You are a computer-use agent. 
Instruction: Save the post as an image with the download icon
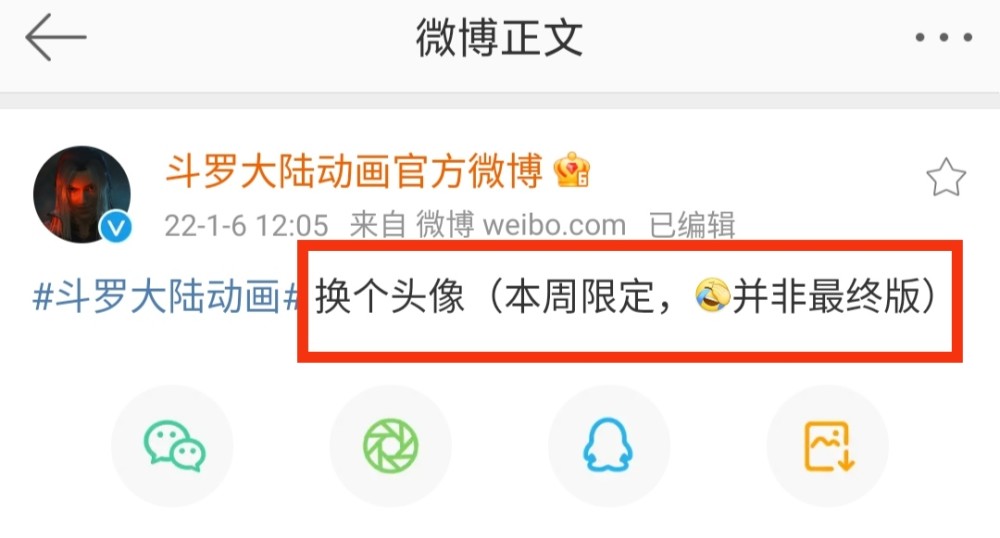[x=828, y=446]
